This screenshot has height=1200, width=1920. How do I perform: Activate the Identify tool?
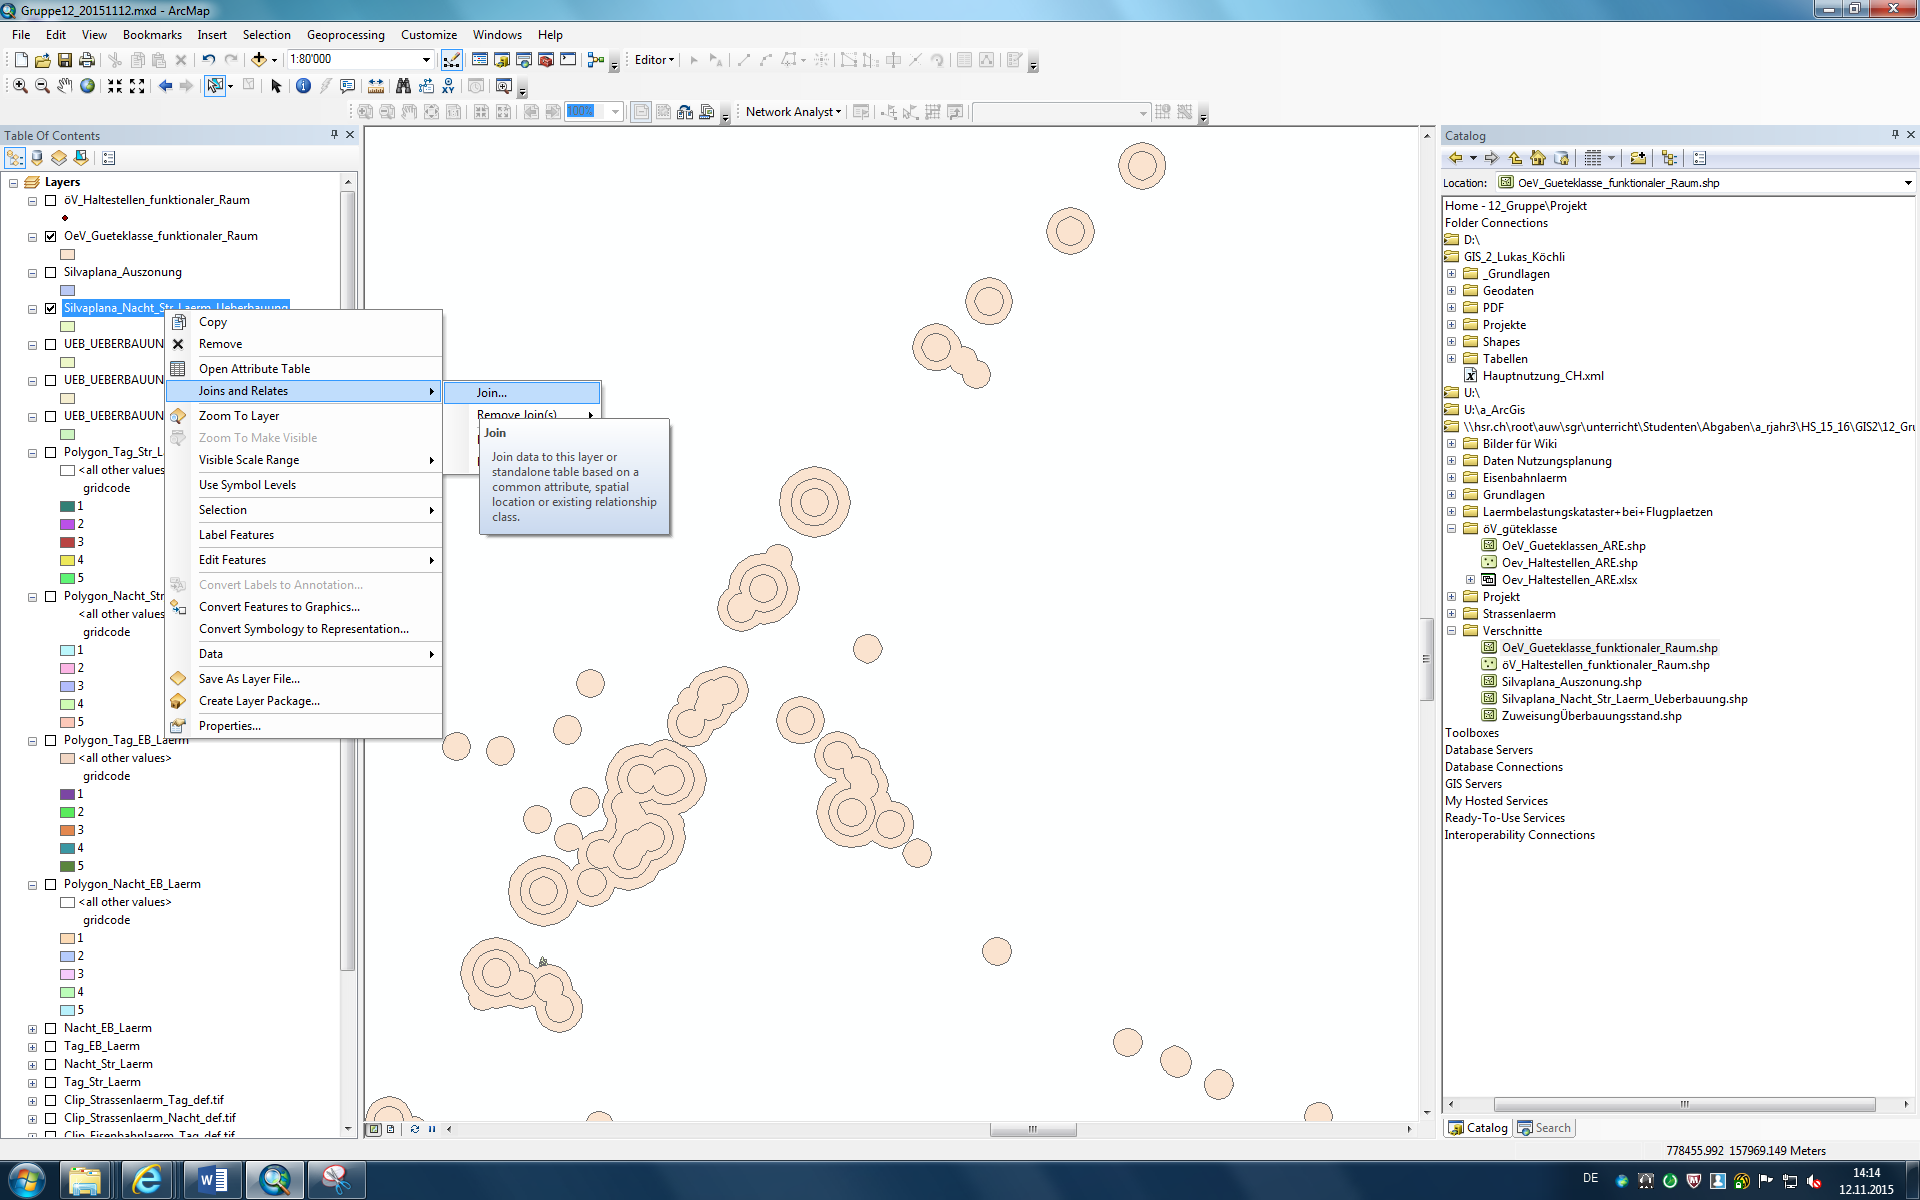303,86
